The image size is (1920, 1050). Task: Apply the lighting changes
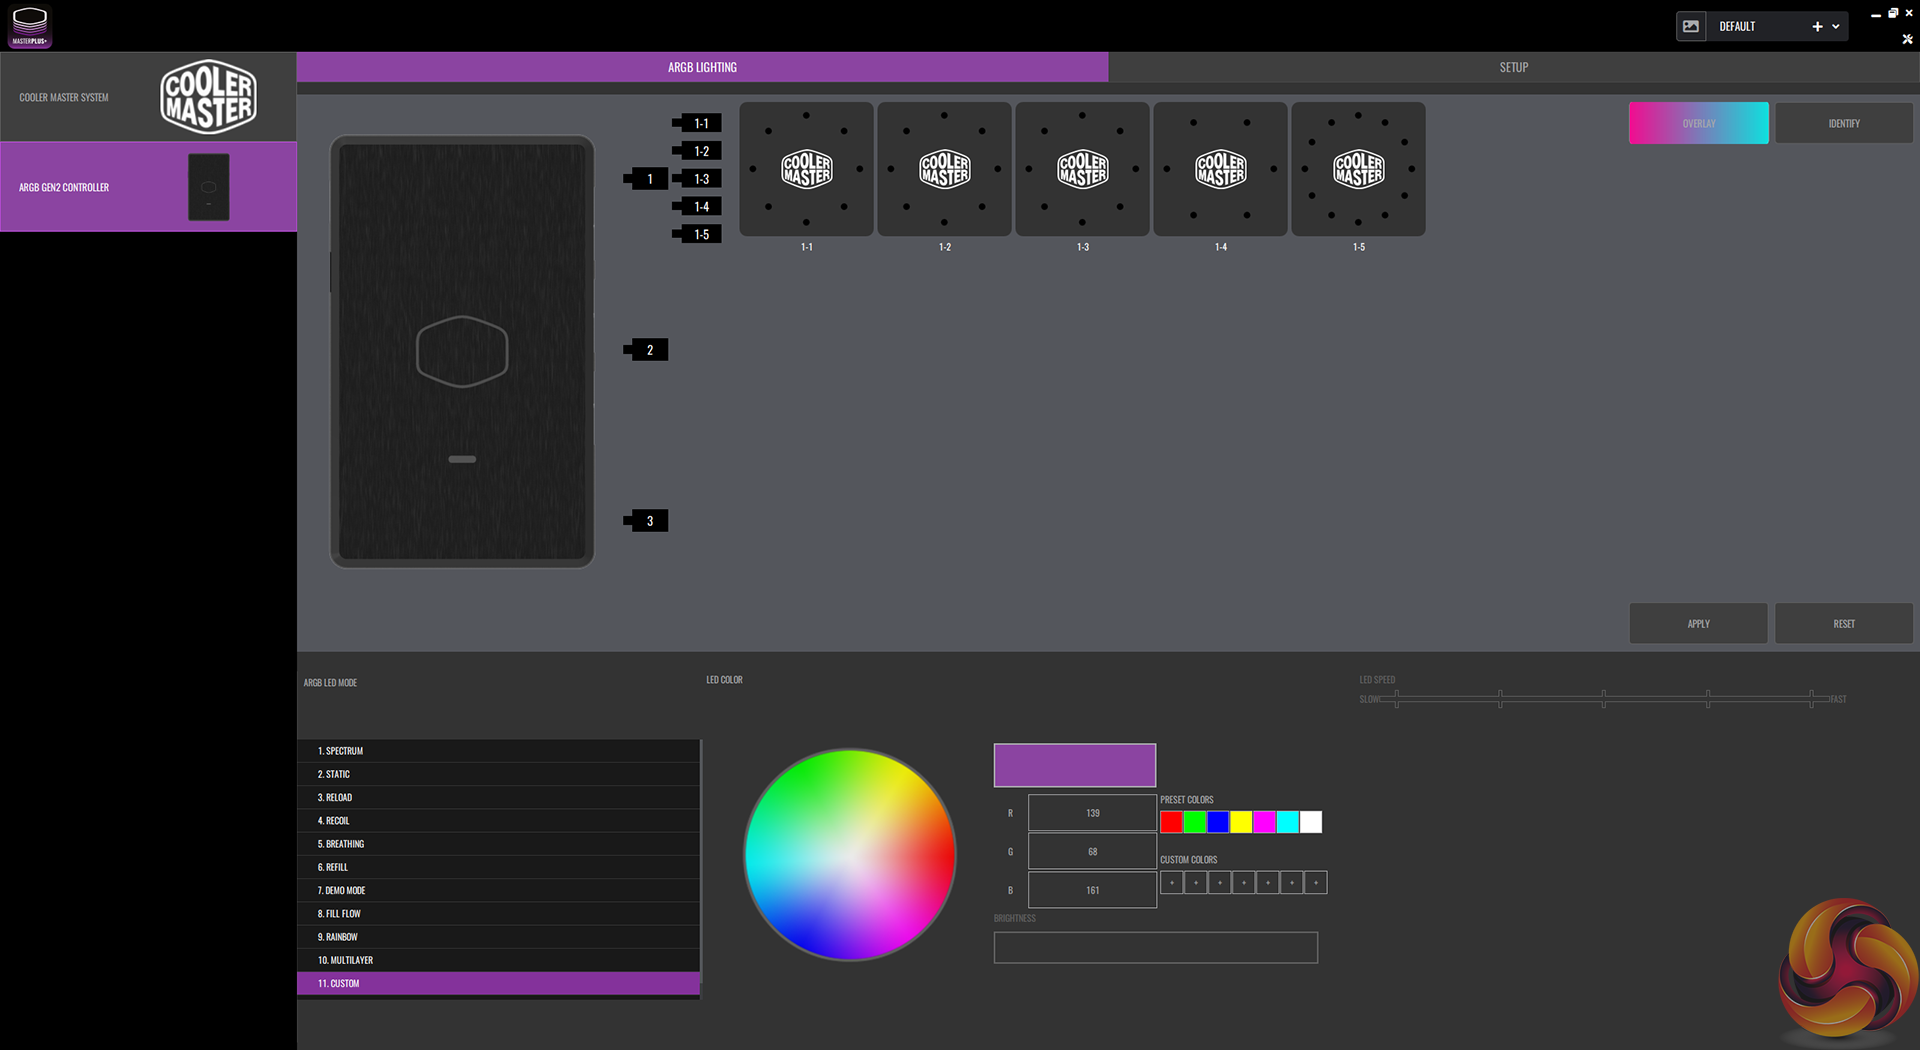pos(1698,623)
